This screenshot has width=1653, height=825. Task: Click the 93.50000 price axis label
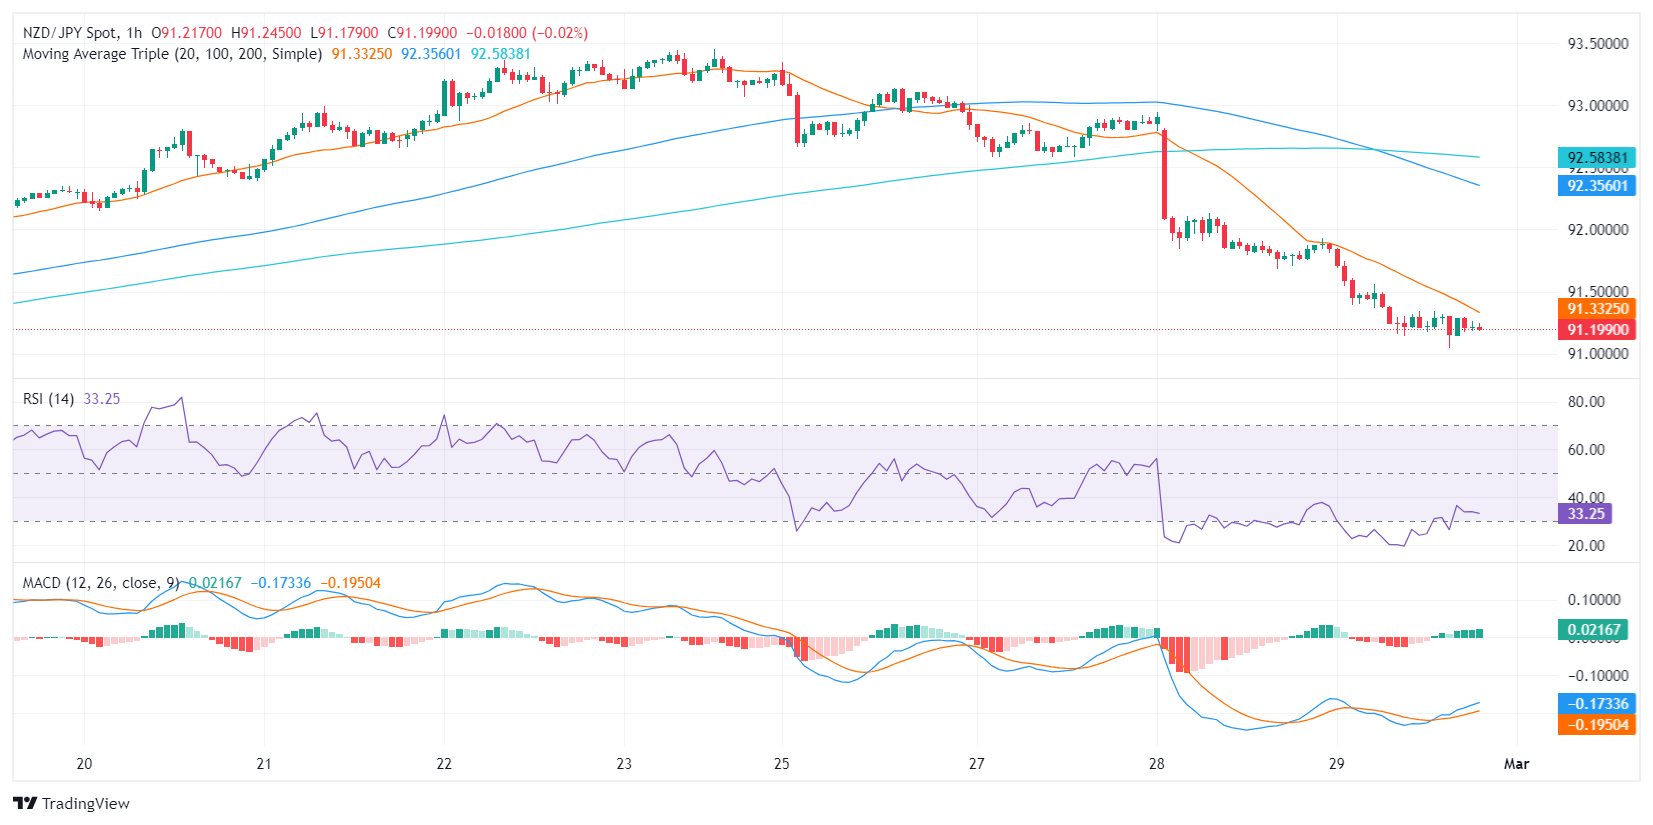coord(1597,44)
